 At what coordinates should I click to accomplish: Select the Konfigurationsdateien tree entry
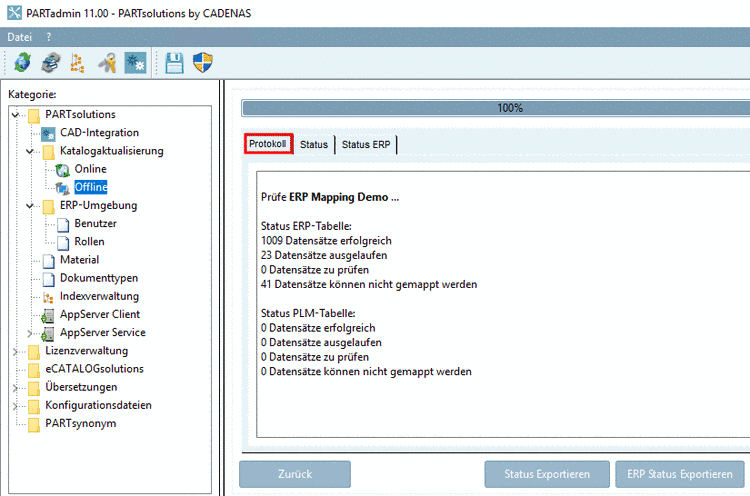pos(99,405)
